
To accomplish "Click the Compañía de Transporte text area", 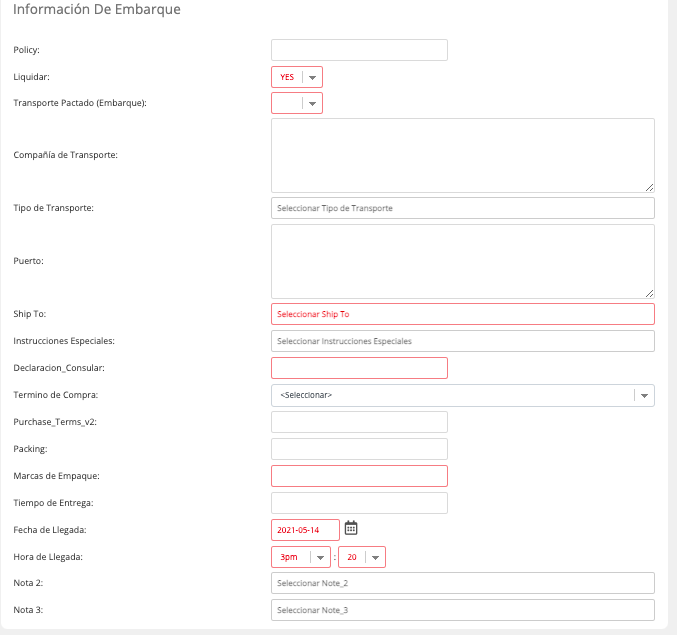I will 463,155.
